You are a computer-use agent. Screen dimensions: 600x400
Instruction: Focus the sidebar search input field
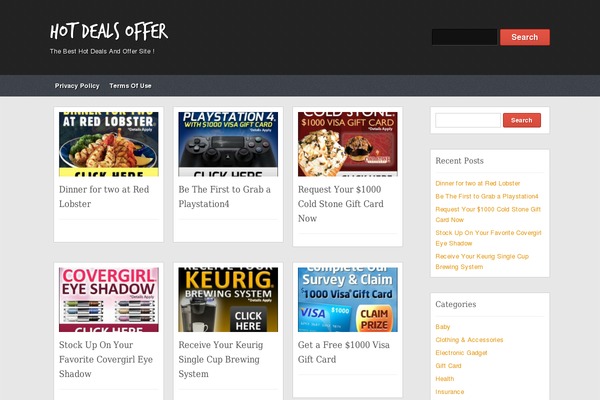coord(468,120)
